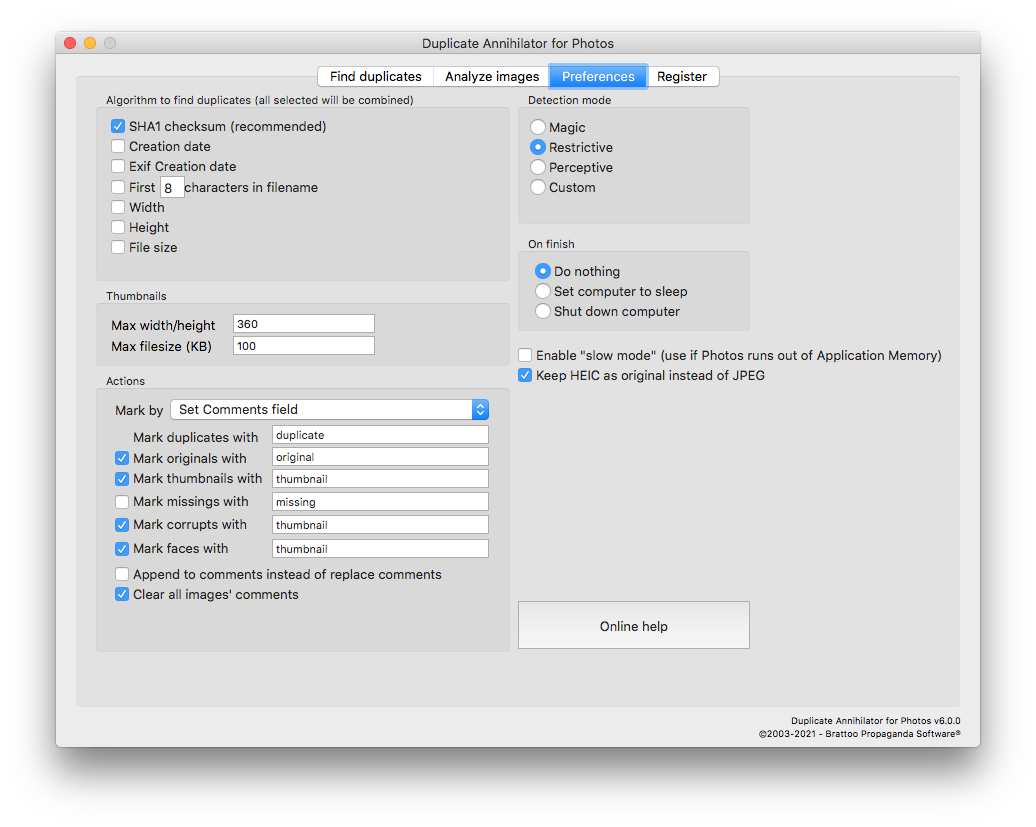Screen dimensions: 1036x827
Task: Choose Shut down computer on finish
Action: (543, 311)
